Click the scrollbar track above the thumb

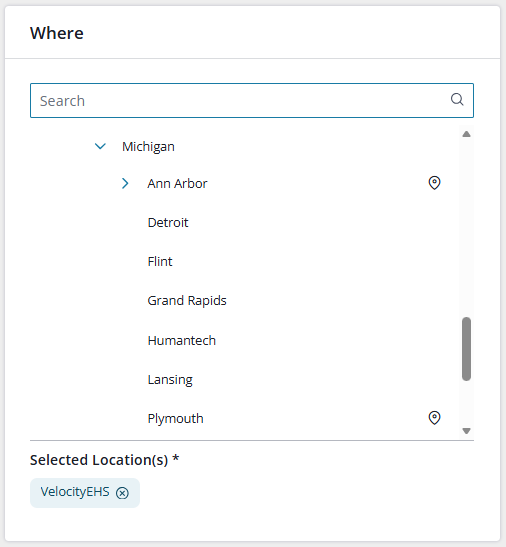coord(467,227)
